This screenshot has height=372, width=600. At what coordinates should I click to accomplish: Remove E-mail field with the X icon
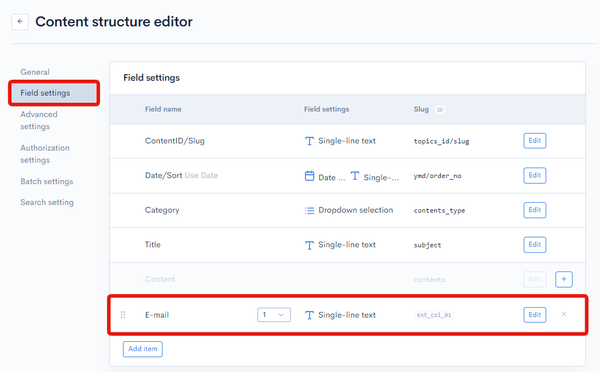[x=564, y=314]
